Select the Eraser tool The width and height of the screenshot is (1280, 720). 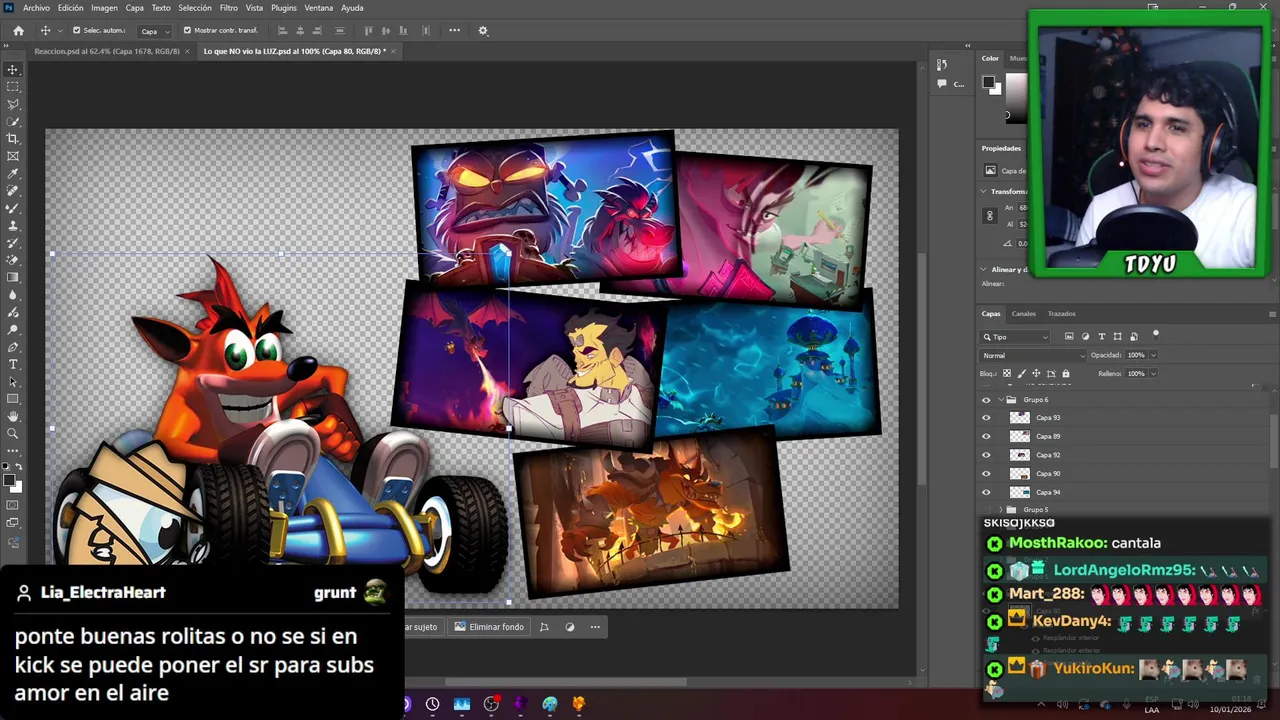pyautogui.click(x=13, y=260)
